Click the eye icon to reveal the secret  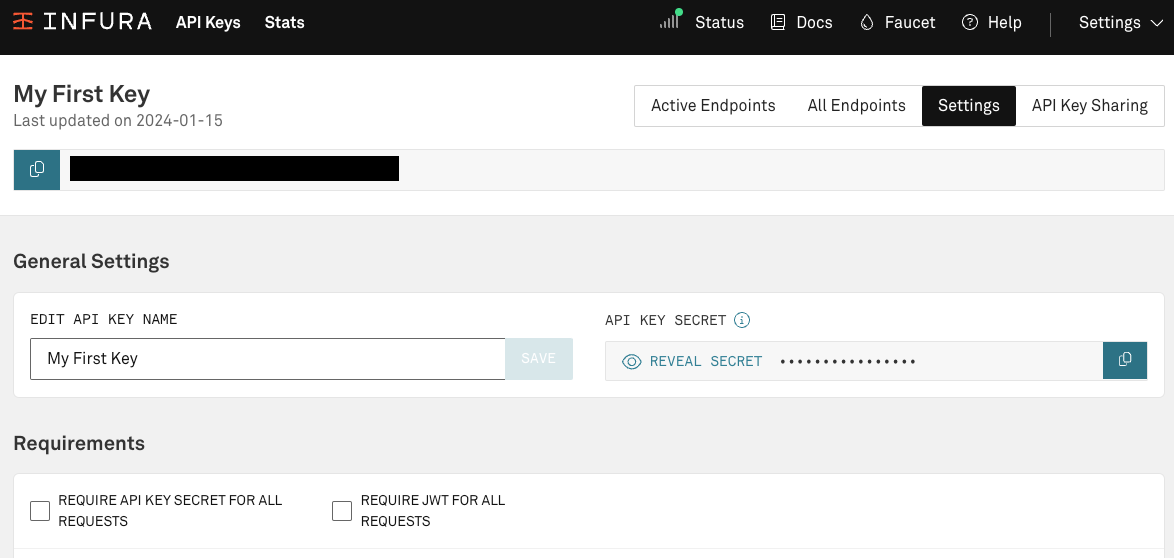pyautogui.click(x=632, y=362)
